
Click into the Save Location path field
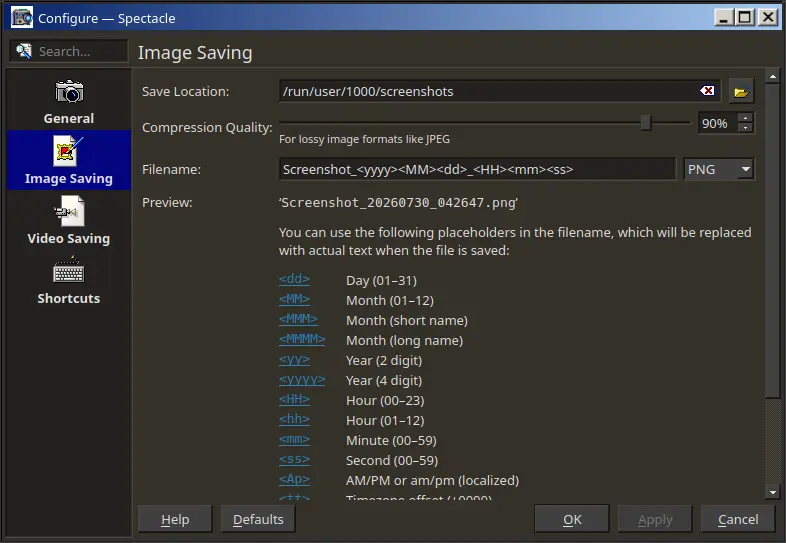tap(500, 91)
